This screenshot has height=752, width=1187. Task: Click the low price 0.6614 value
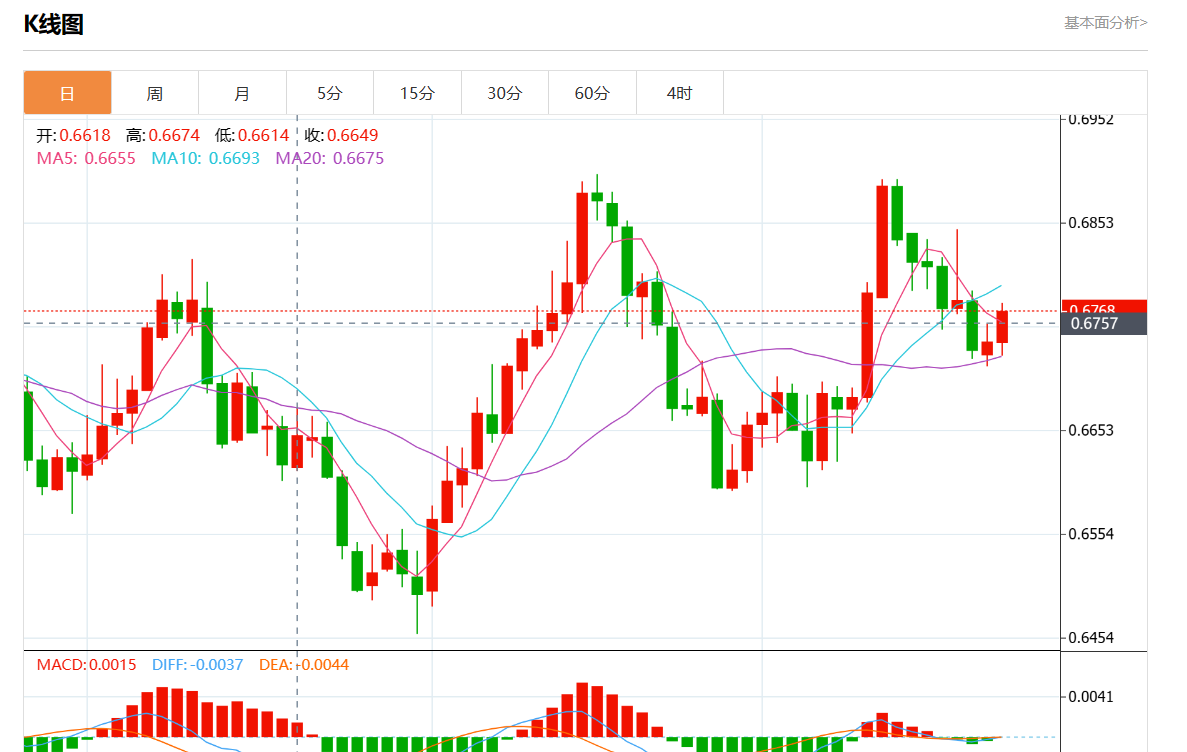click(263, 135)
